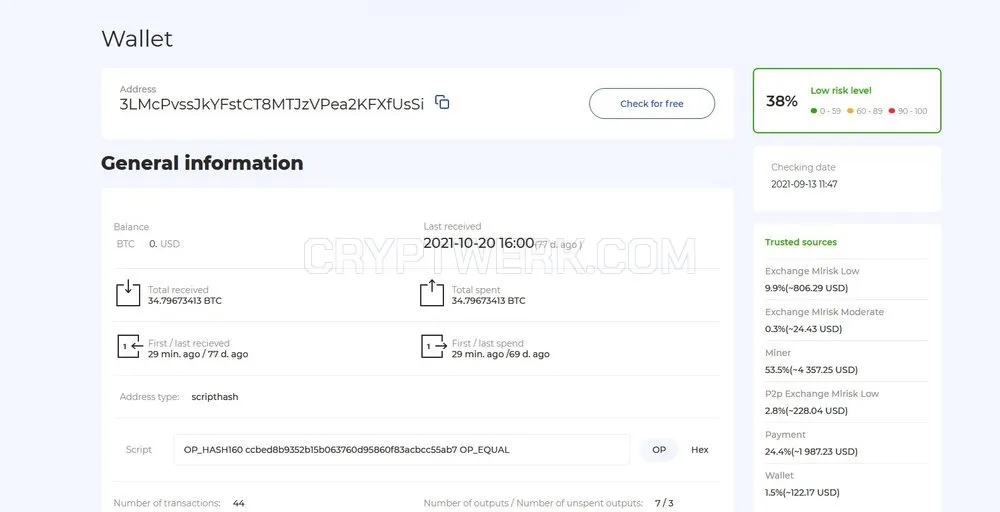The height and width of the screenshot is (512, 1000).
Task: Select the Payment source row
Action: coord(846,443)
